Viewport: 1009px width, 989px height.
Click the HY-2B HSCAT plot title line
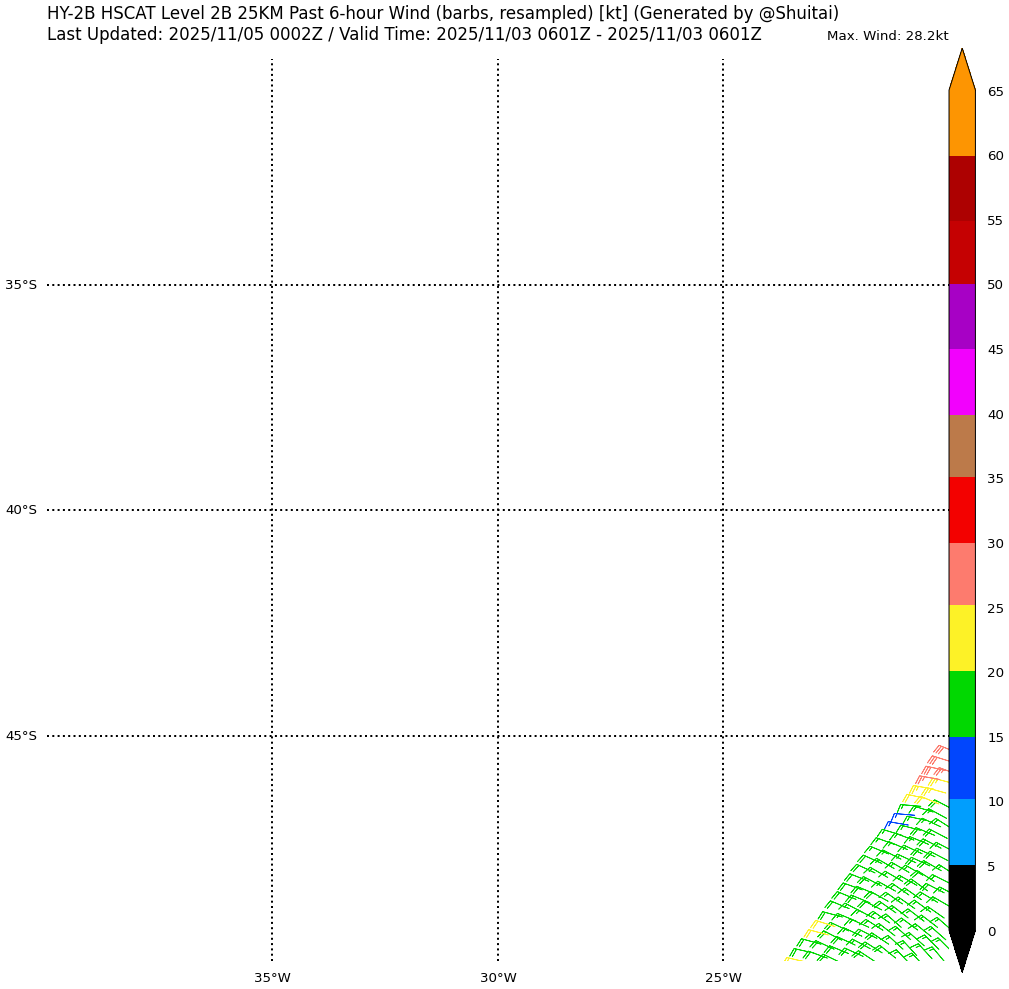443,13
